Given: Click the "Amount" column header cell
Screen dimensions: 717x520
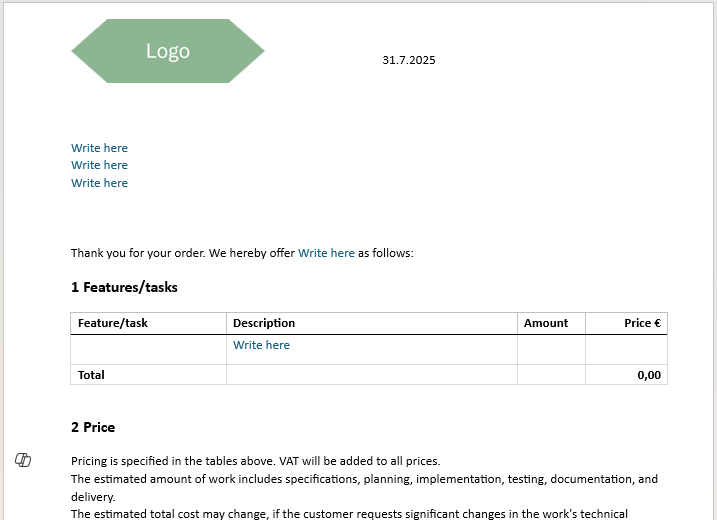Looking at the screenshot, I should [x=546, y=323].
